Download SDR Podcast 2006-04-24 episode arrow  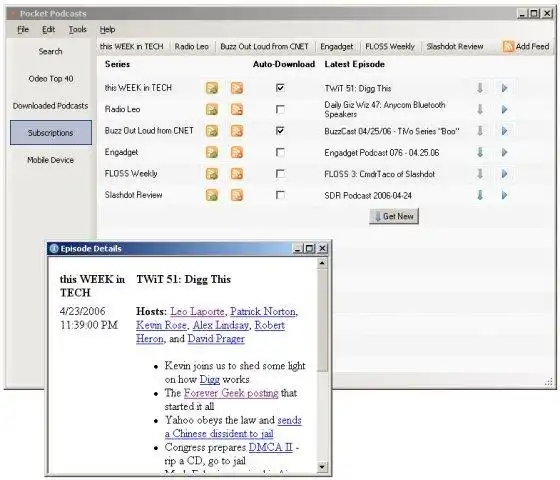pos(480,195)
